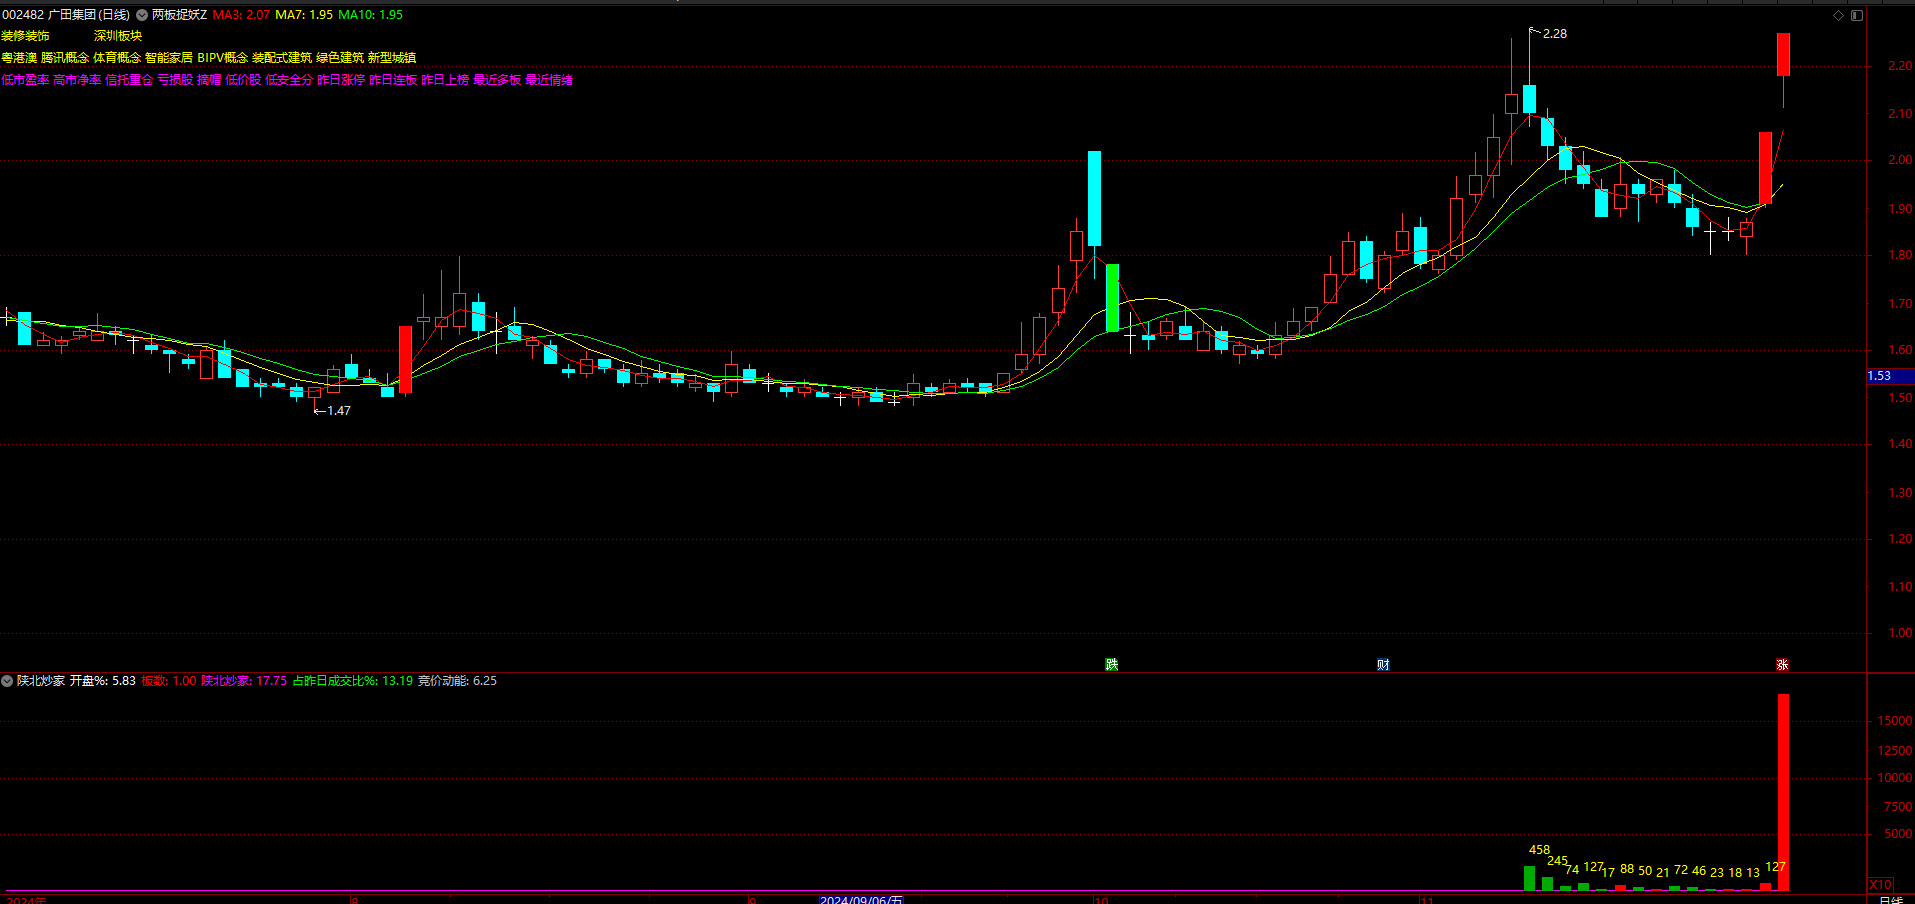Click the 昨日连板 label
Viewport: 1915px width, 904px height.
(393, 80)
